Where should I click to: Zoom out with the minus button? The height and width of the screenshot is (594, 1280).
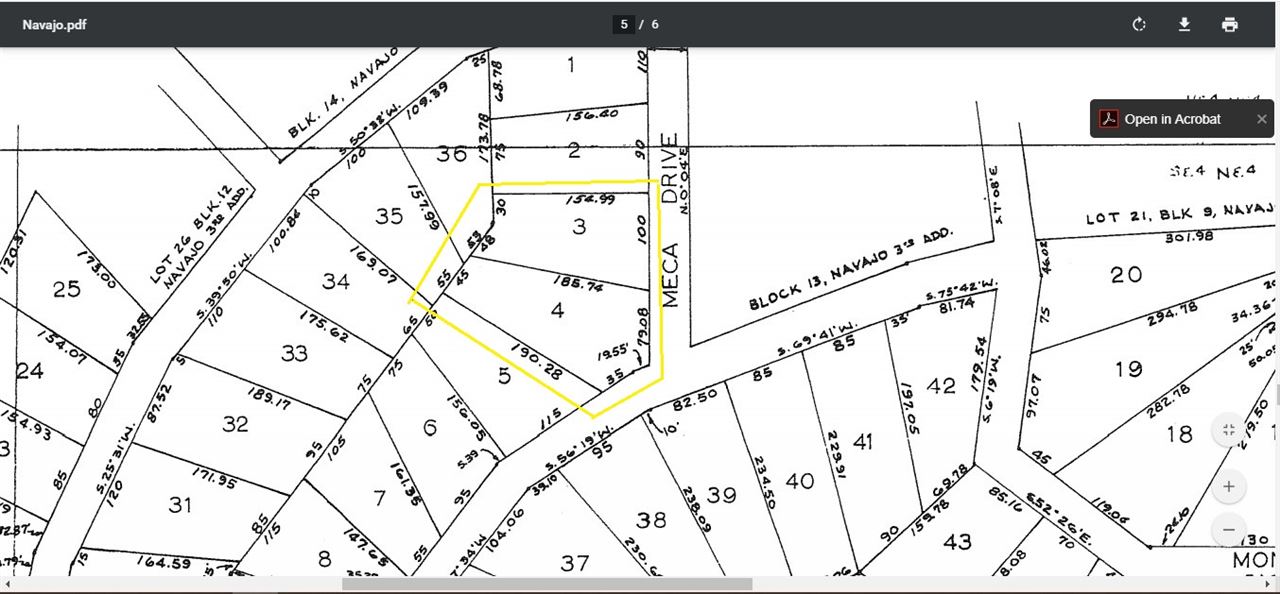[1228, 529]
